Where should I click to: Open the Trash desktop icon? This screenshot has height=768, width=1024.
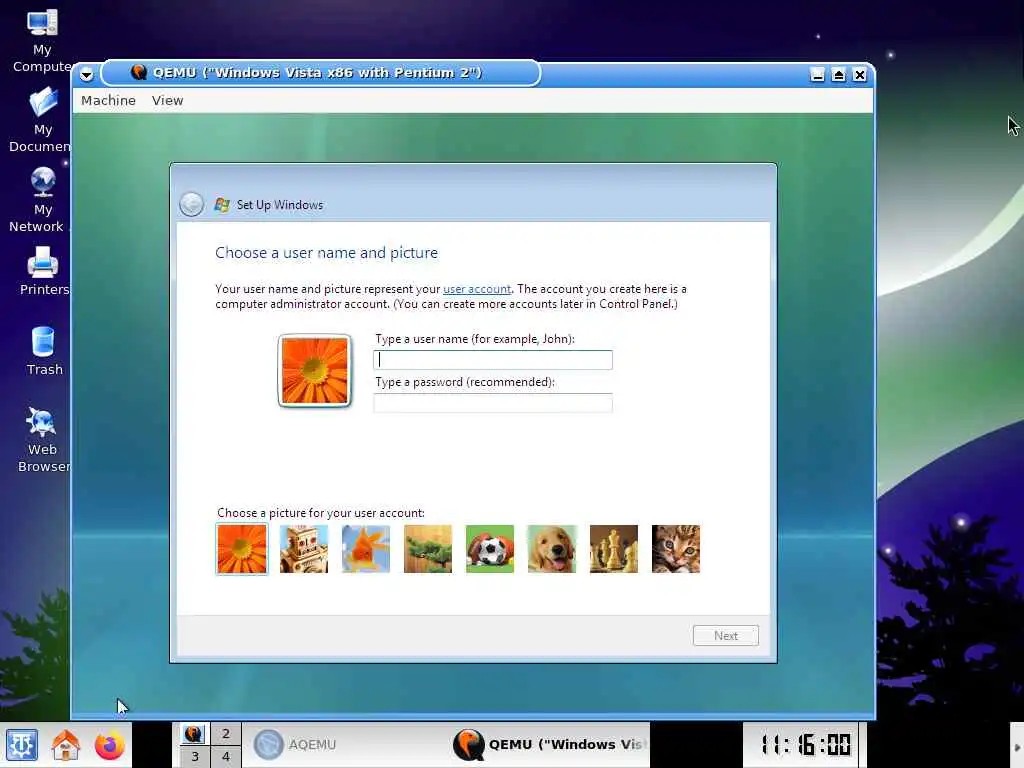[x=43, y=351]
